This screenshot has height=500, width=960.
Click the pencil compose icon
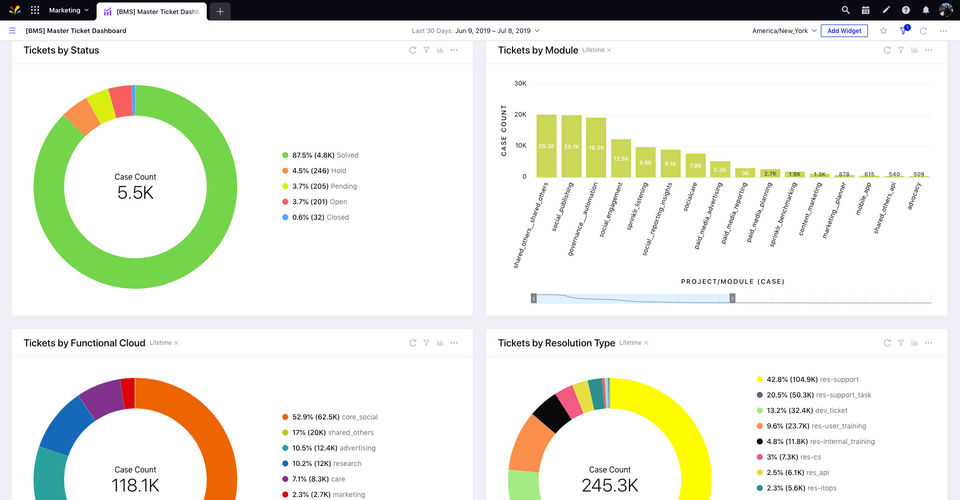tap(886, 10)
